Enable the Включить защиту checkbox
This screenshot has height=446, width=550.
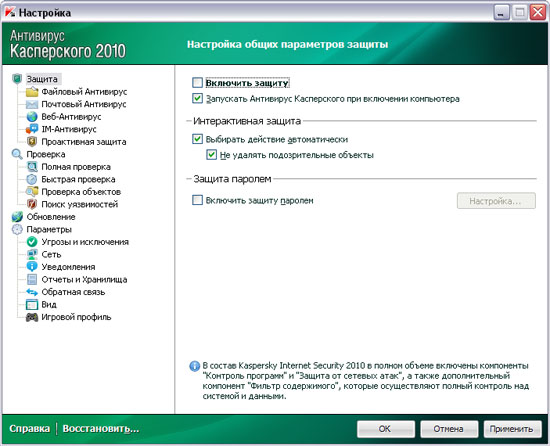(197, 83)
